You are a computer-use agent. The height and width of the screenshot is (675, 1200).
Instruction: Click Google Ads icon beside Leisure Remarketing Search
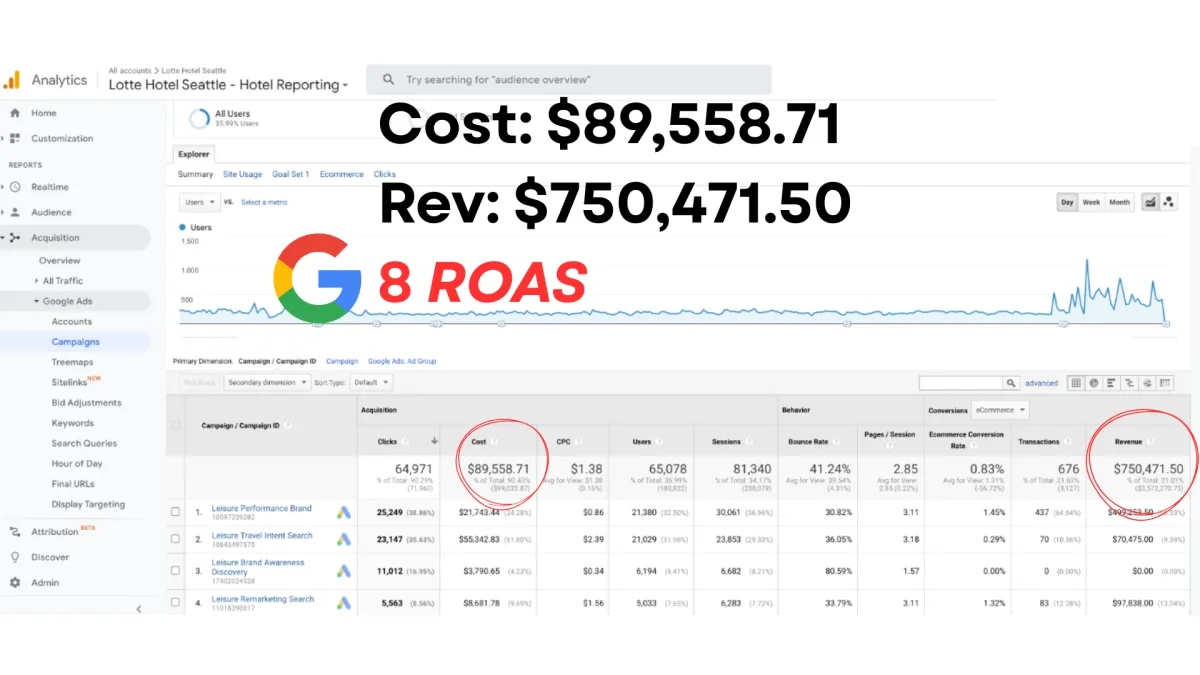pyautogui.click(x=343, y=603)
